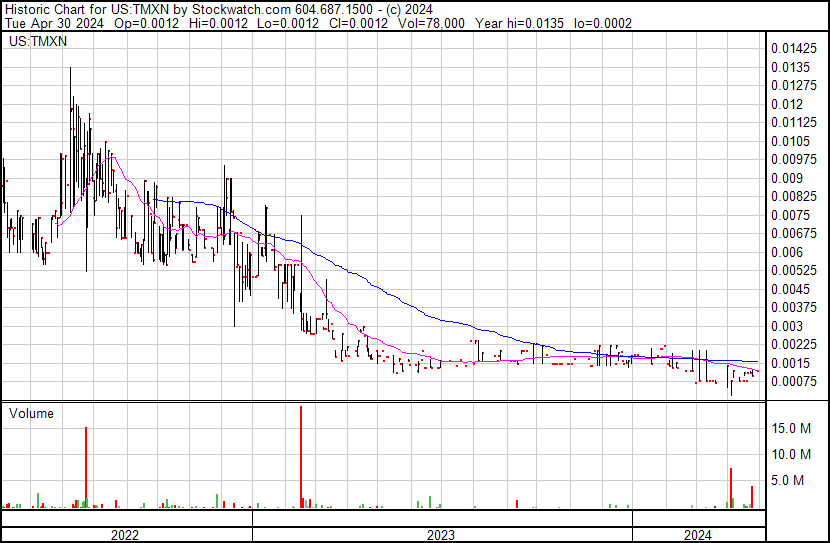Select the 0.01125 price axis label
Screen dimensions: 830x543
(794, 122)
